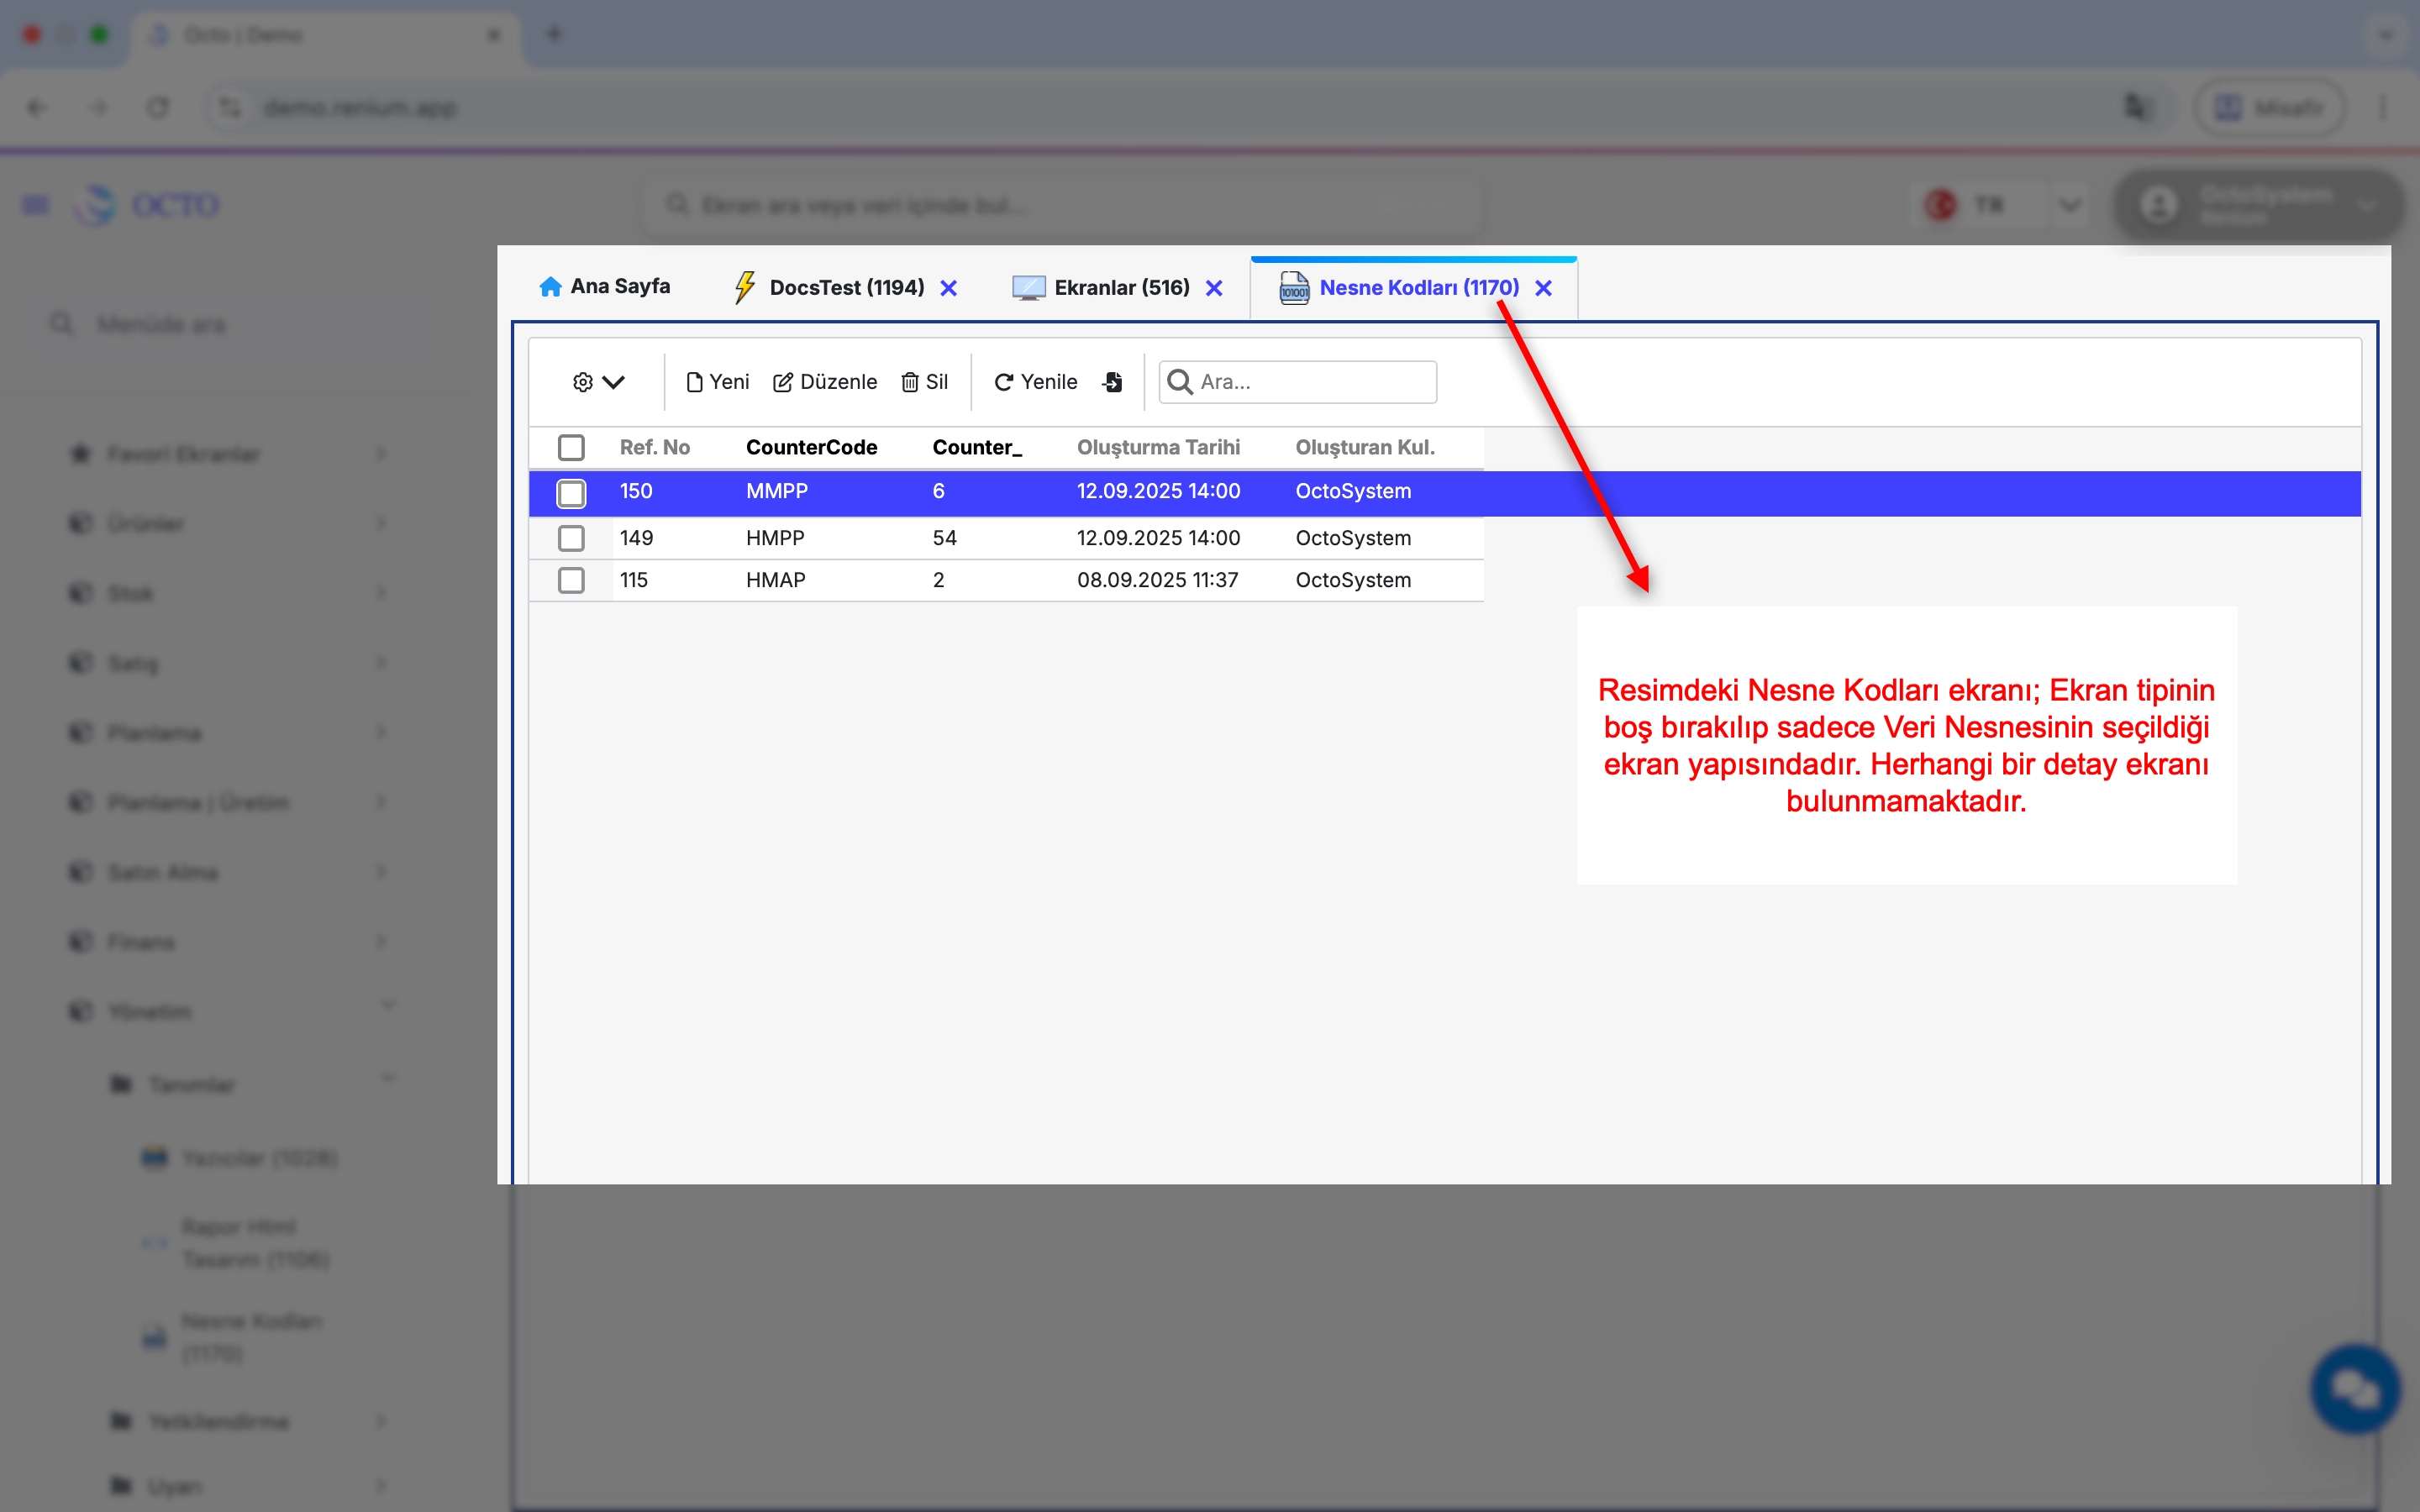Viewport: 2420px width, 1512px height.
Task: Click the export icon next to Yenile
Action: pyautogui.click(x=1112, y=382)
